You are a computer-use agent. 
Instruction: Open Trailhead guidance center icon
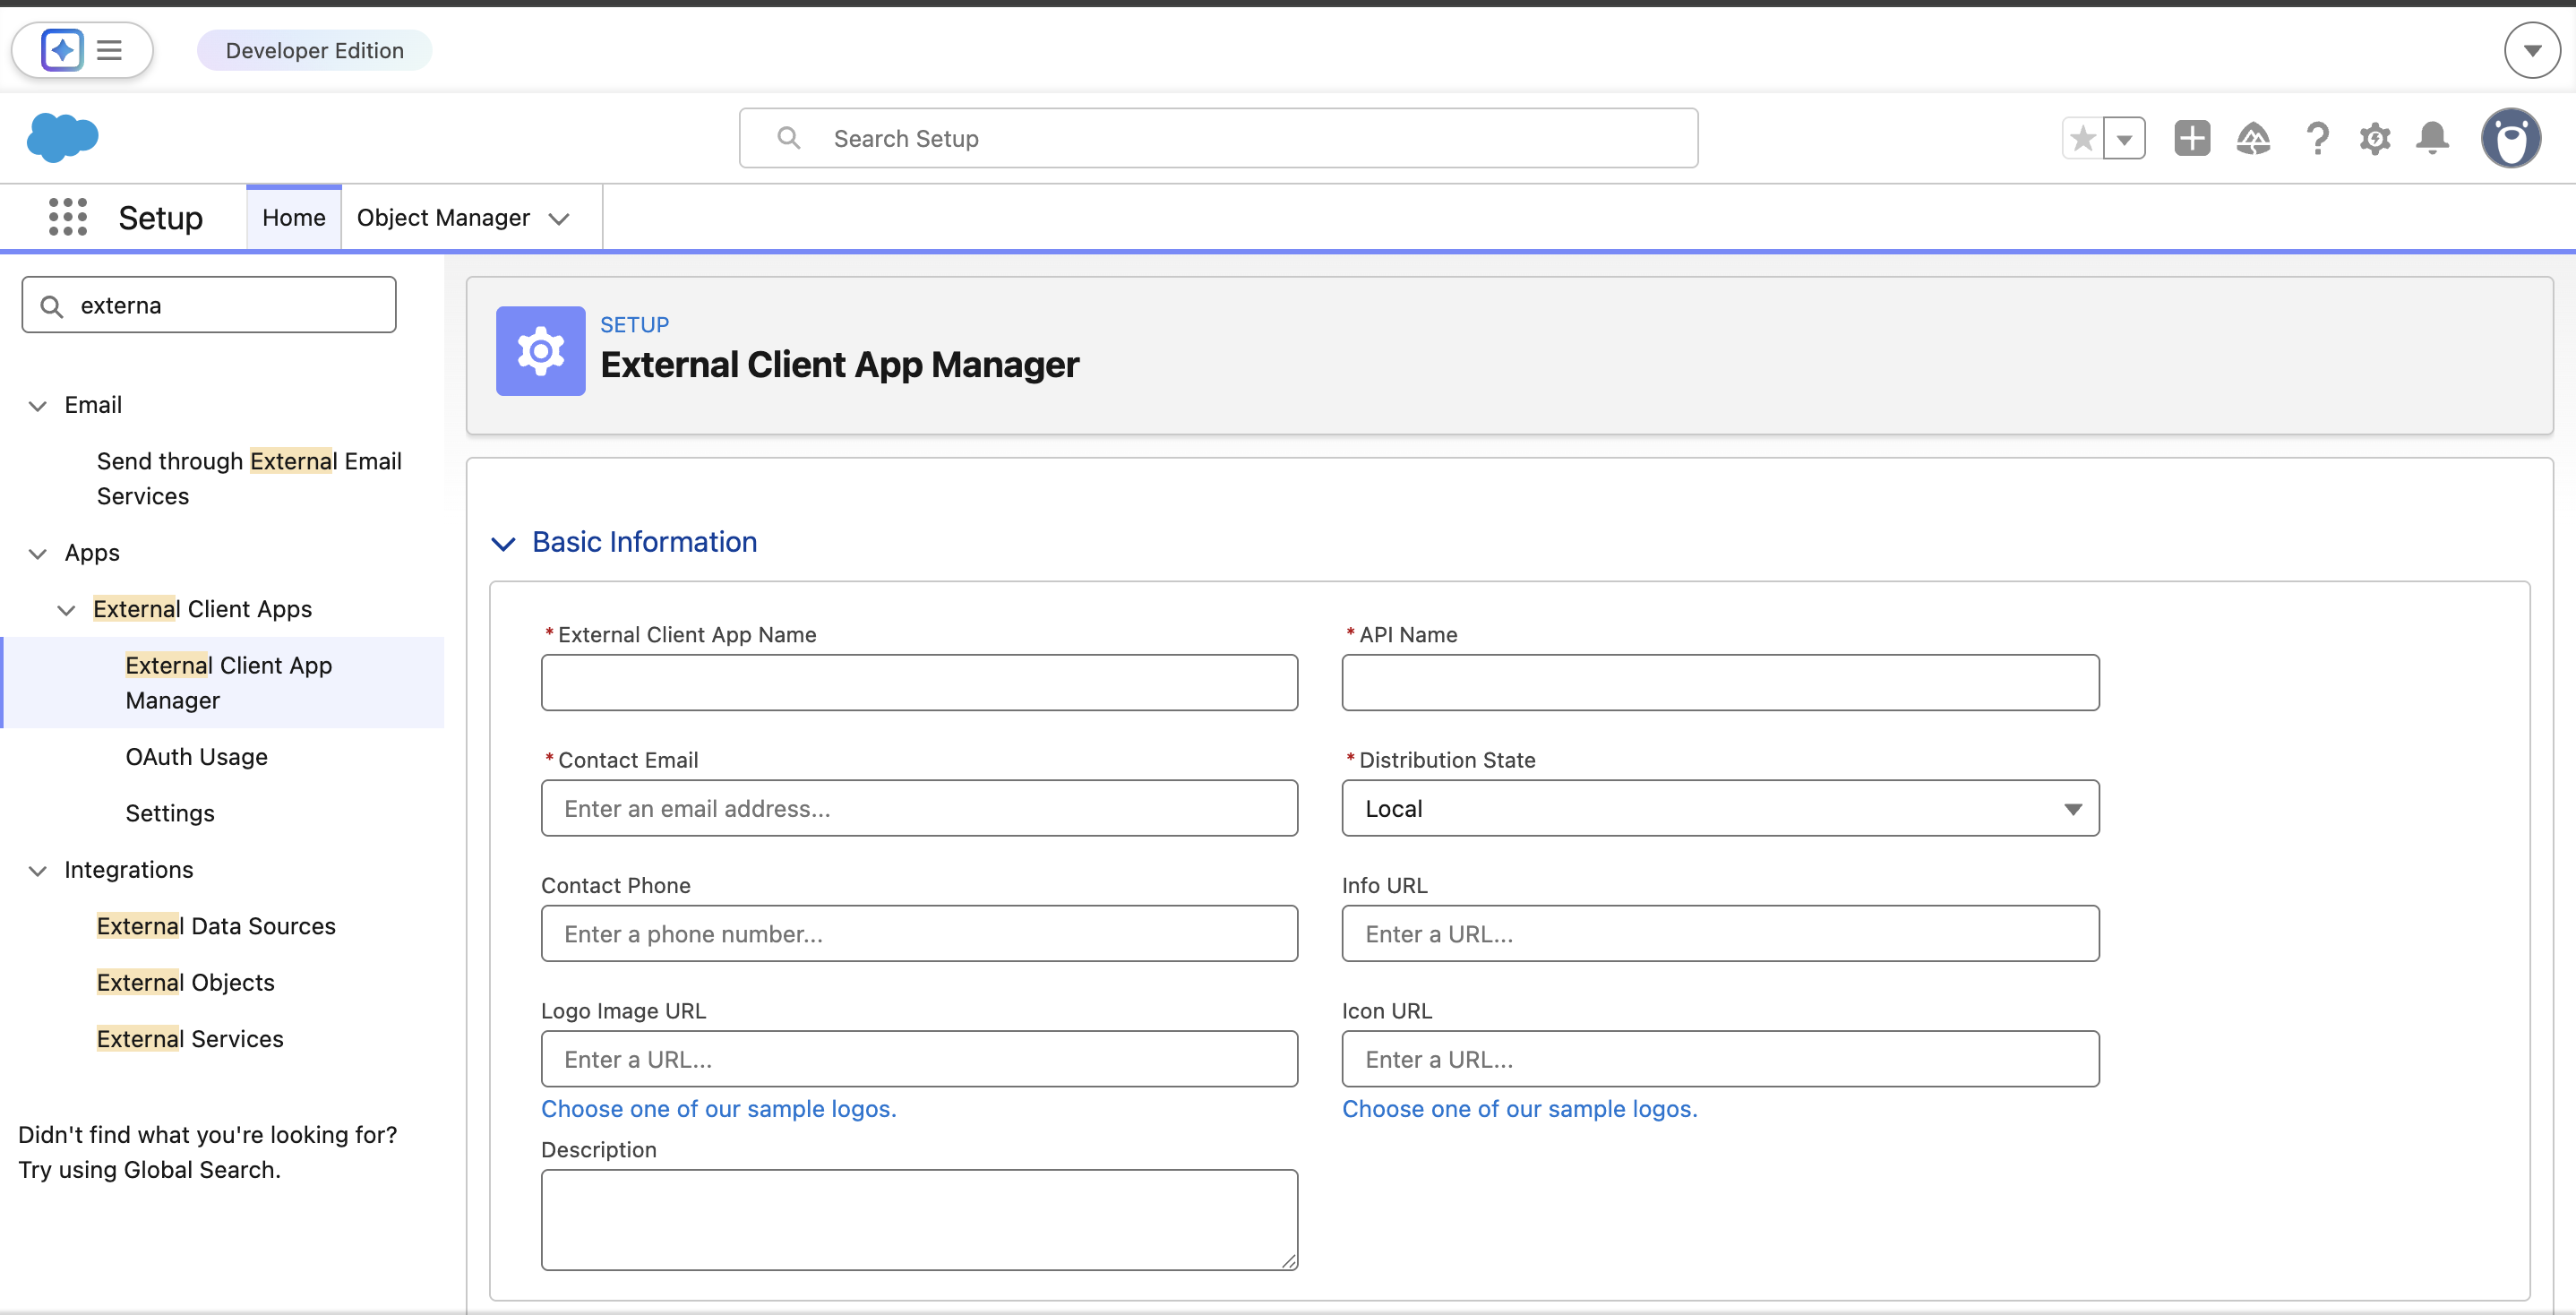coord(2253,138)
